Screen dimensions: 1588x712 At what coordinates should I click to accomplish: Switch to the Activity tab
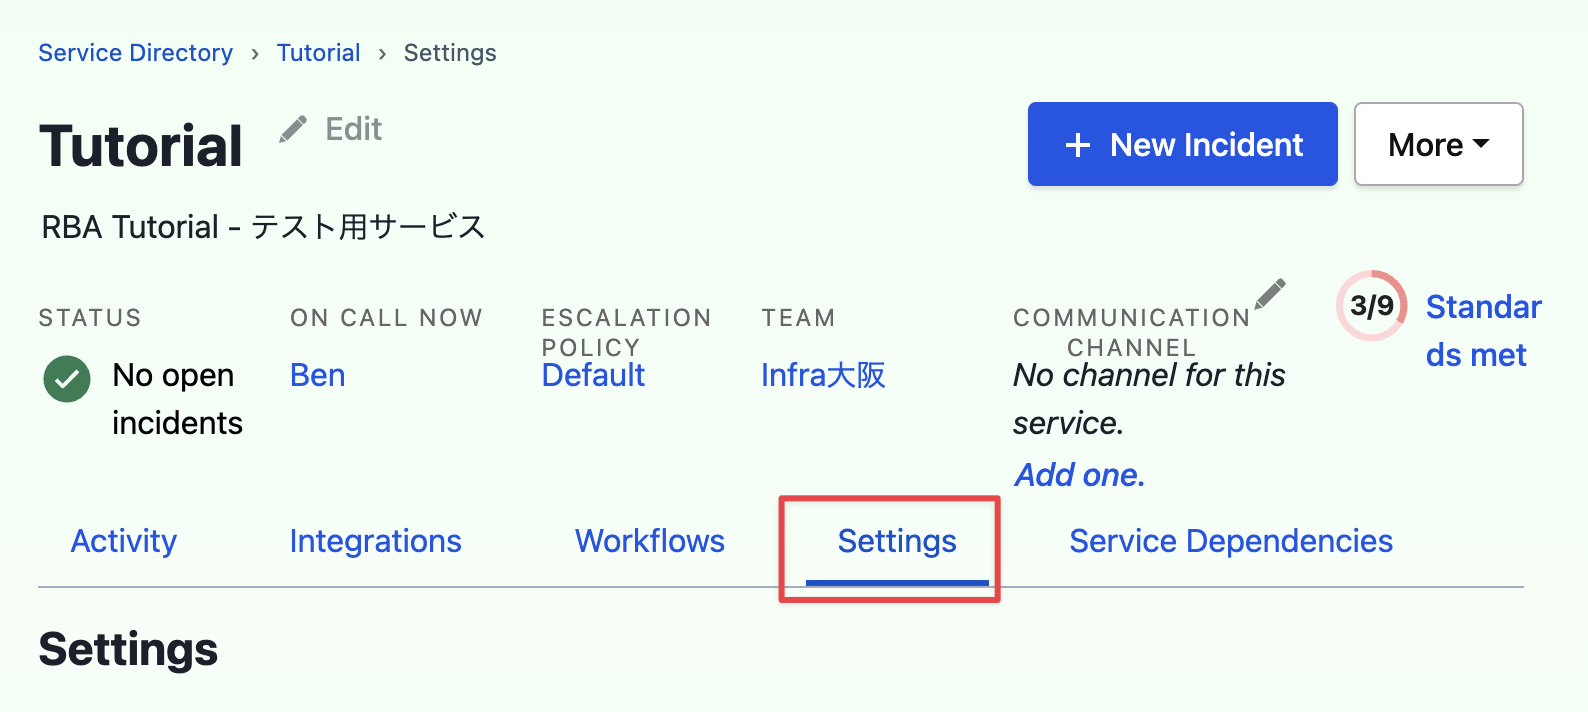pyautogui.click(x=124, y=541)
